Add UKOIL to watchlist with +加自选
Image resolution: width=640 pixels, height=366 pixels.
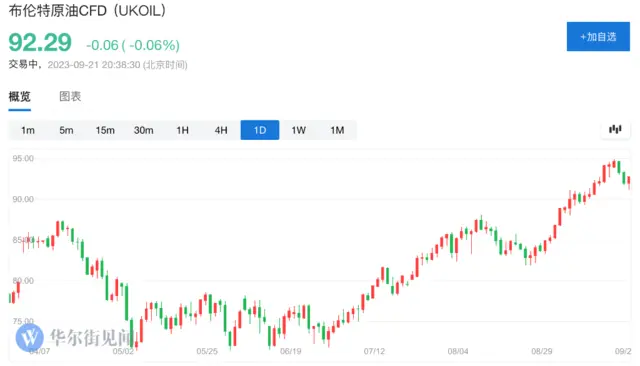tap(598, 37)
